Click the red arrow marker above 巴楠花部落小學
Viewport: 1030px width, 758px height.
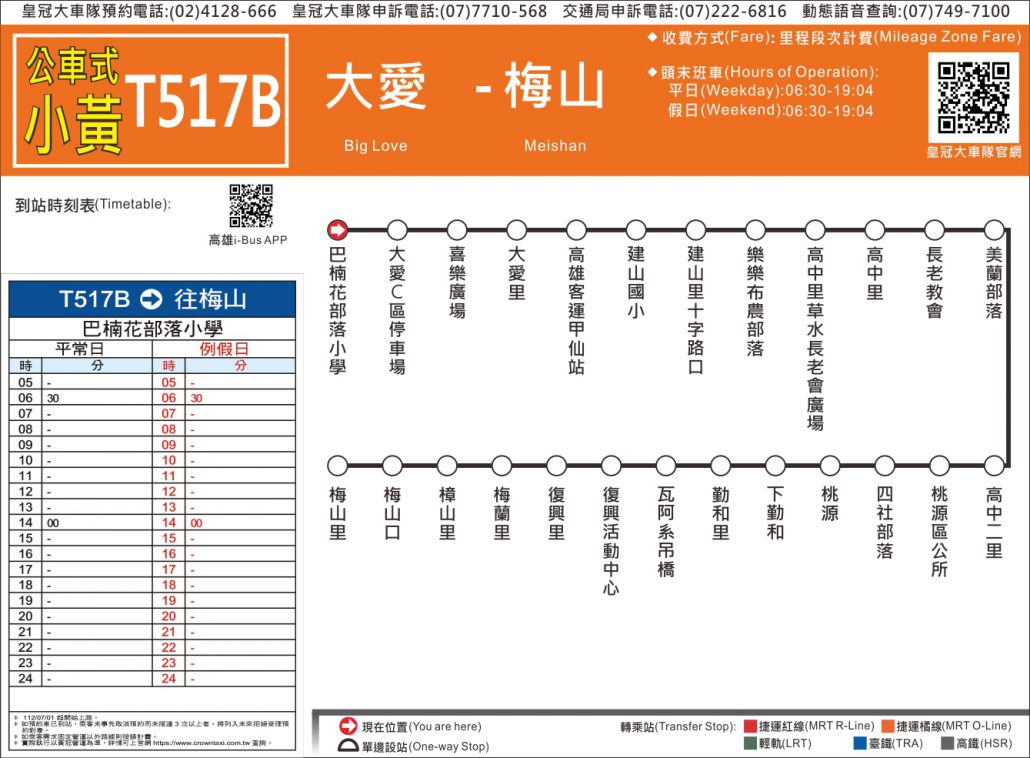coord(338,230)
